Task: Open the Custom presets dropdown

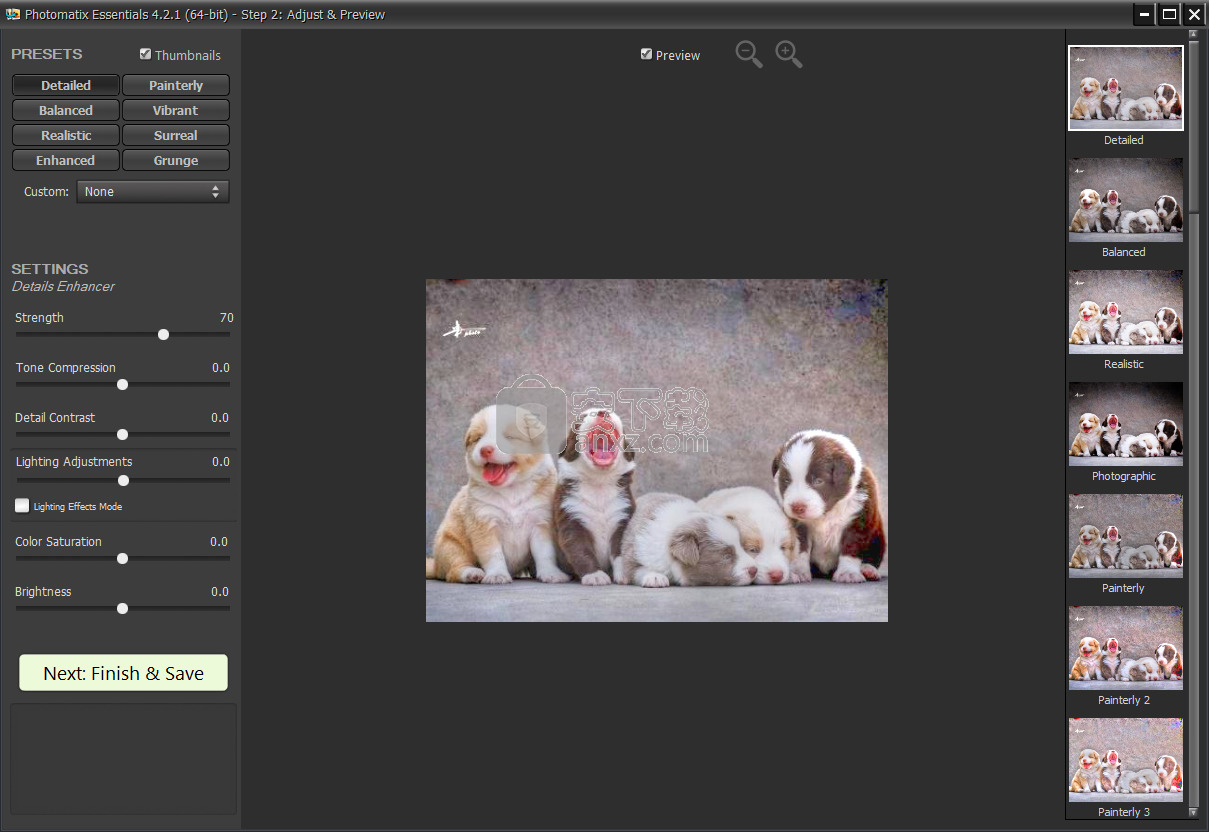Action: pos(153,191)
